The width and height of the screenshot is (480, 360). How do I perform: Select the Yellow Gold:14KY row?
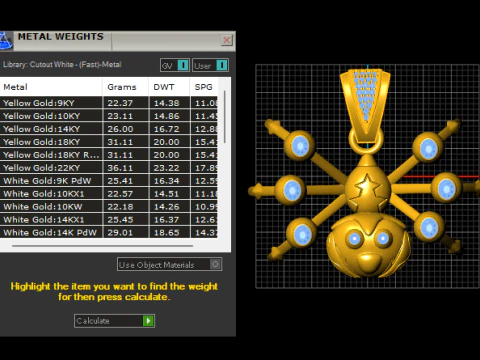point(109,129)
